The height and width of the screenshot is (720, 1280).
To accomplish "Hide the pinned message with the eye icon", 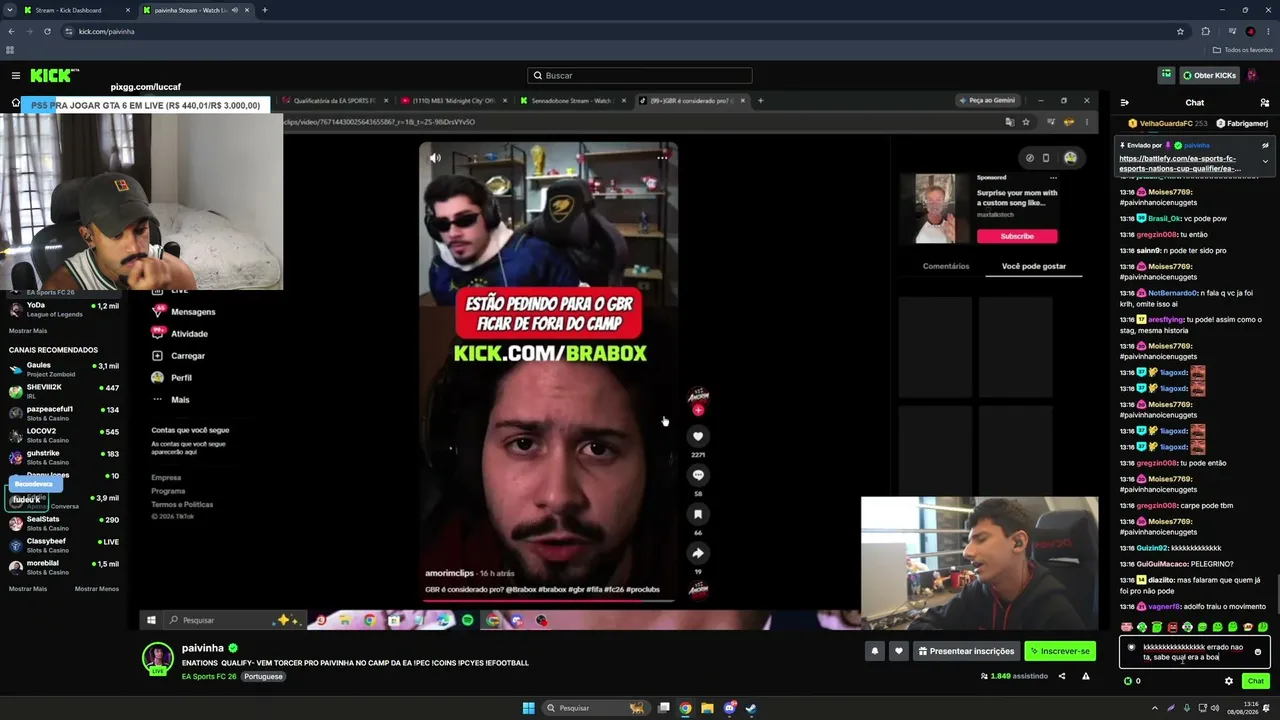I will (x=1265, y=145).
